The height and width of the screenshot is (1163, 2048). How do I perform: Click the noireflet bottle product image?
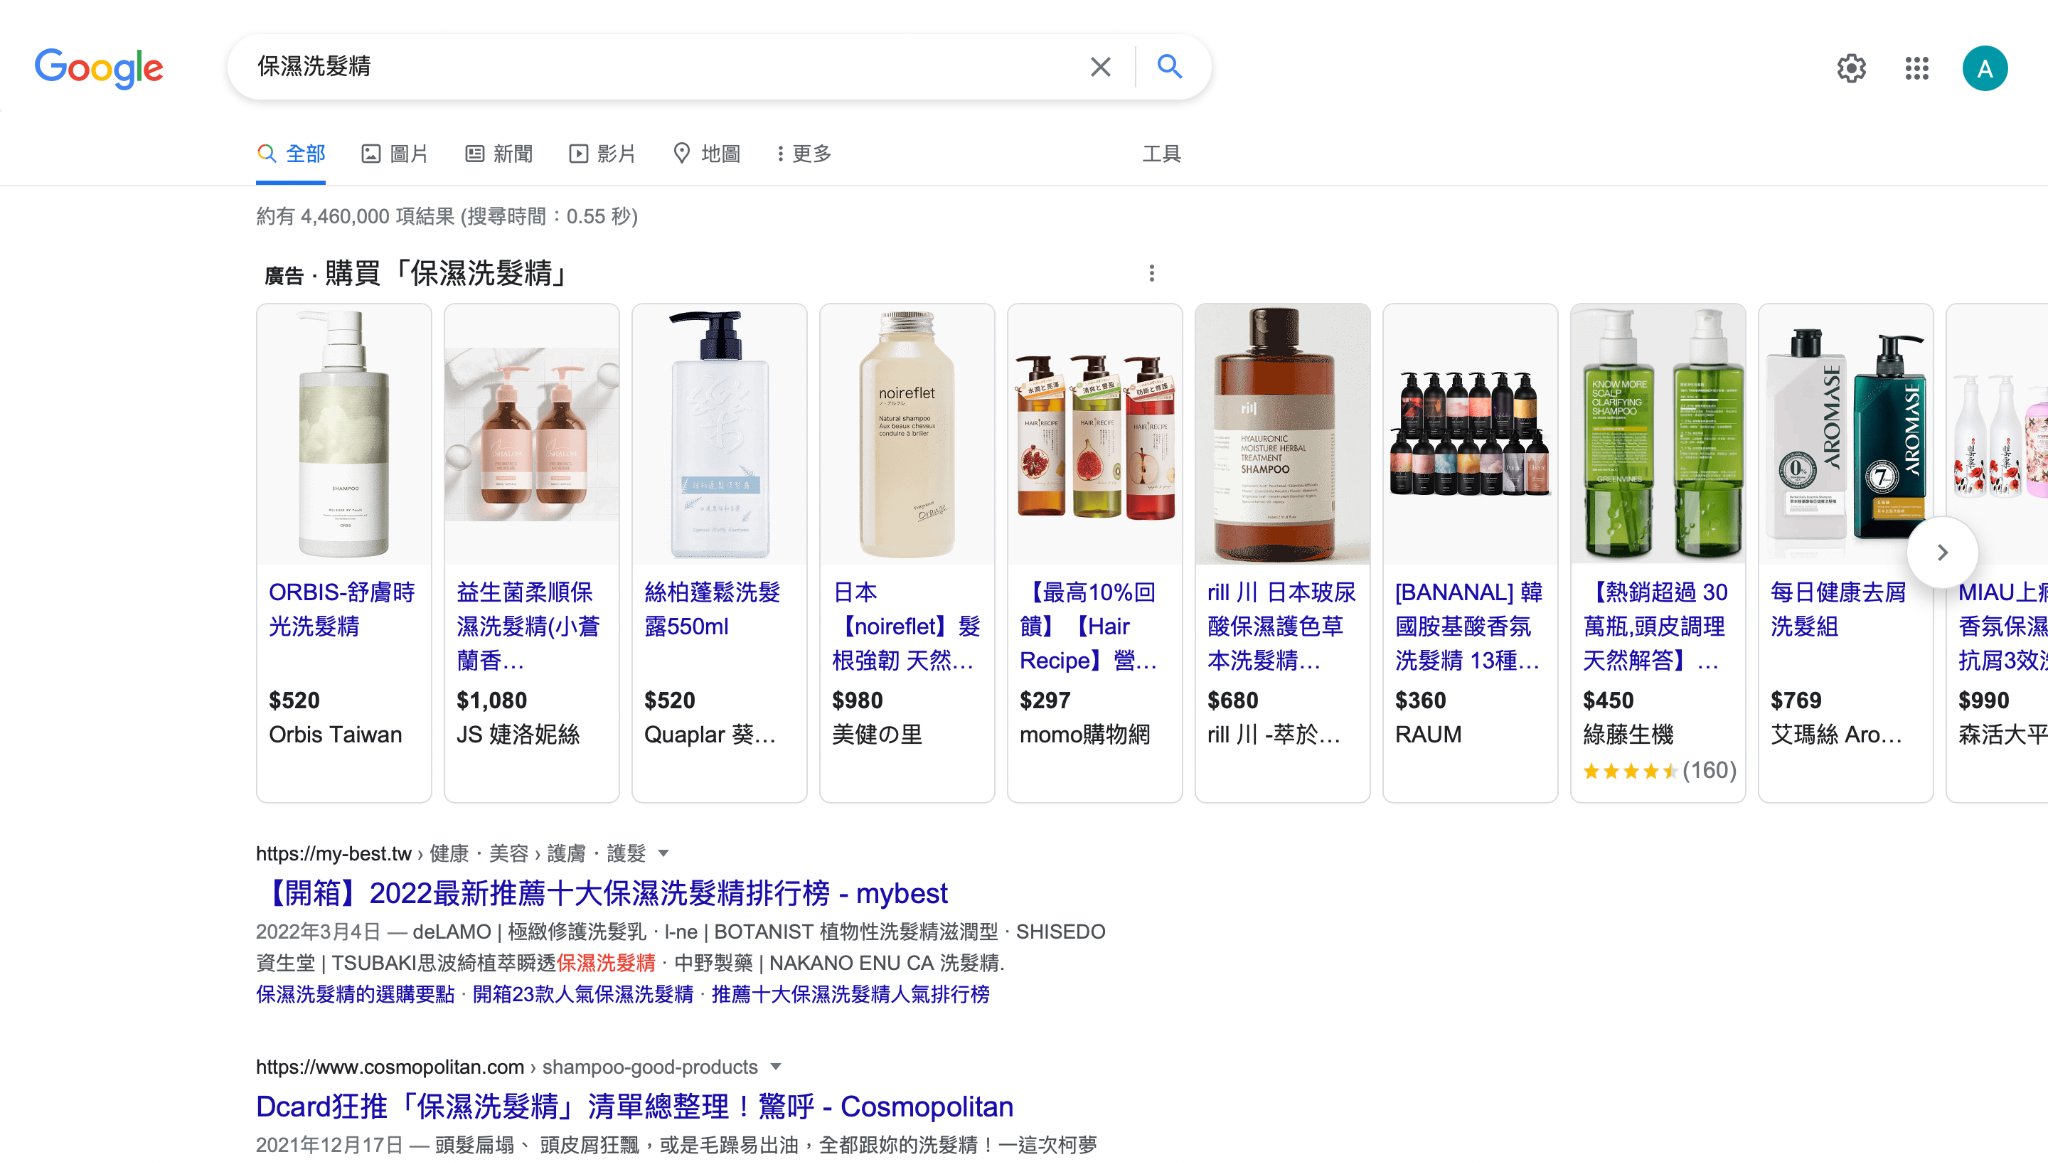pyautogui.click(x=907, y=434)
